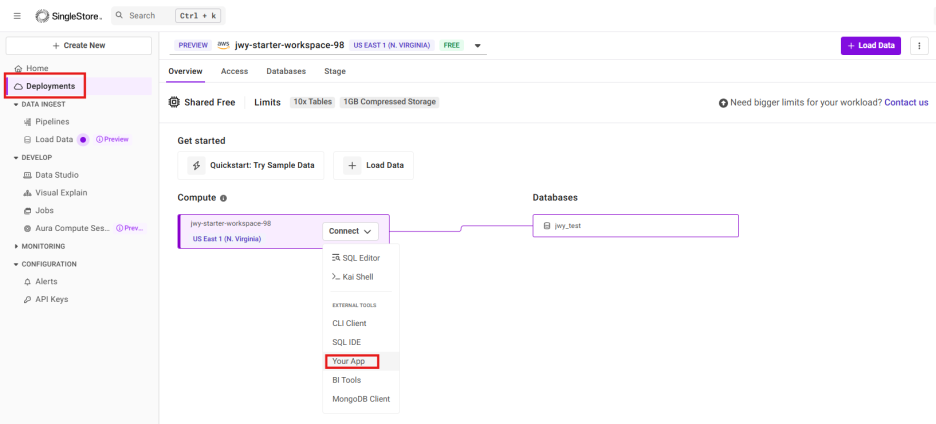Screen dimensions: 936x424
Task: Click the Preview badge beside Load Data
Action: [112, 139]
